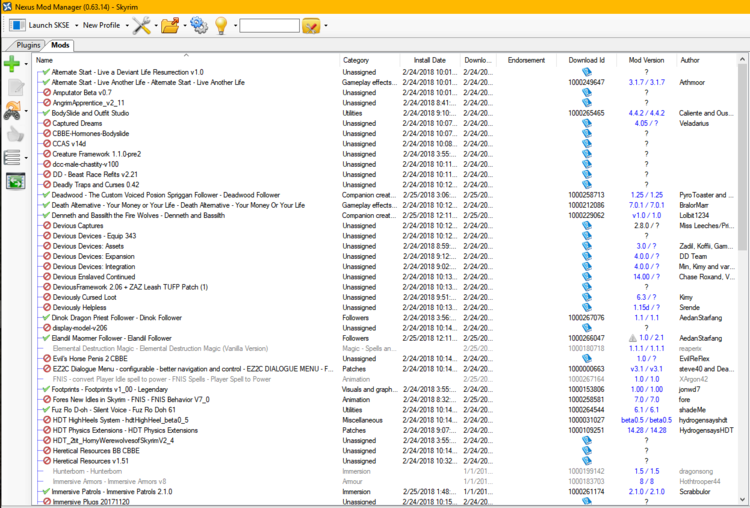Expand the light bulb dropdown arrow
This screenshot has height=508, width=750.
235,25
